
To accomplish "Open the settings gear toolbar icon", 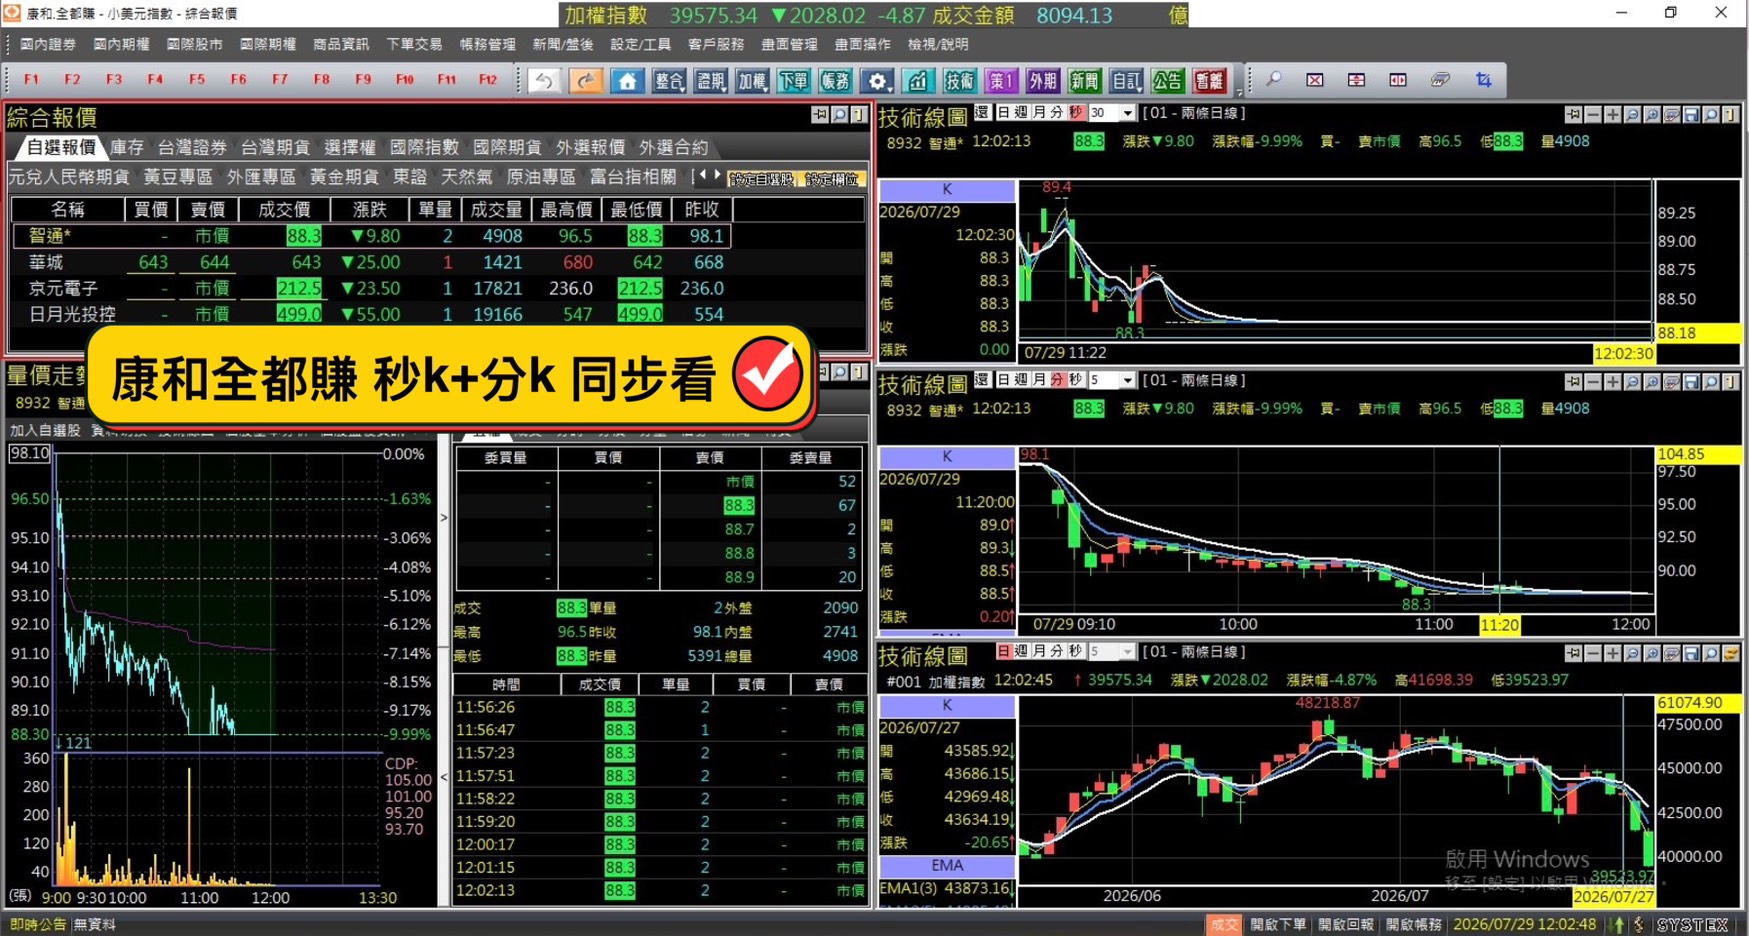I will 877,81.
